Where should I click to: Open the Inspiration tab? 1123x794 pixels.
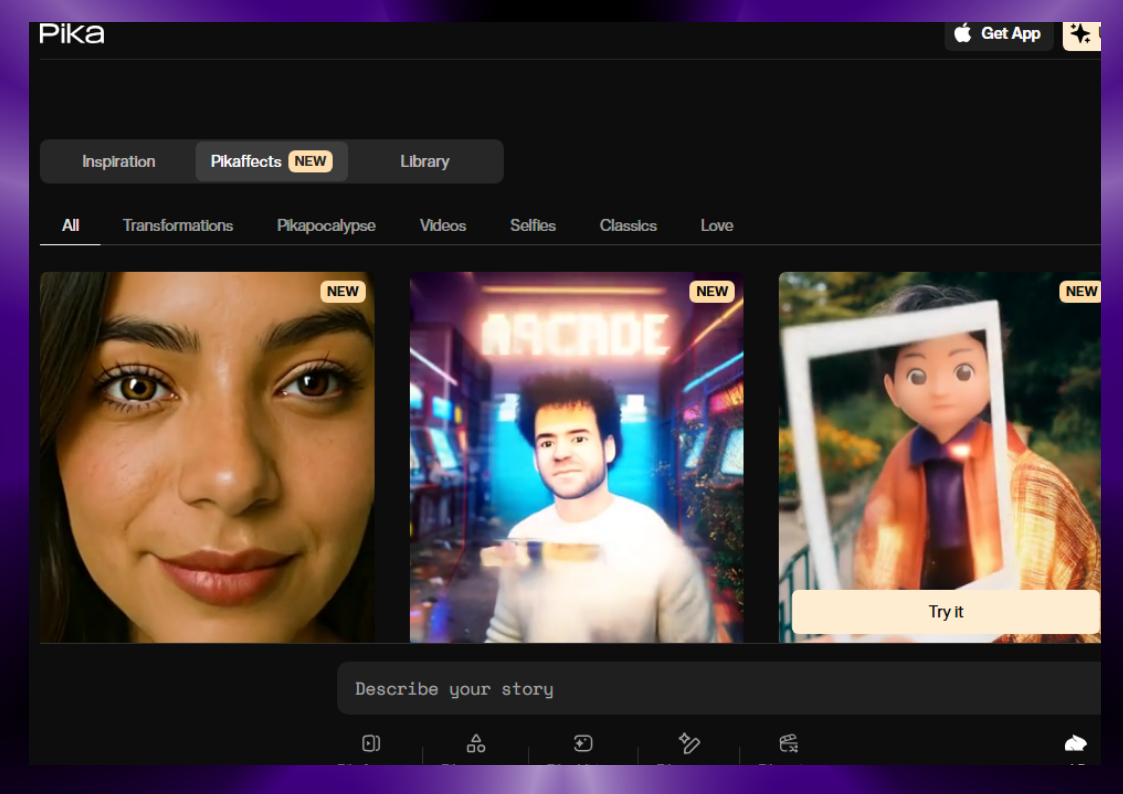(x=118, y=161)
